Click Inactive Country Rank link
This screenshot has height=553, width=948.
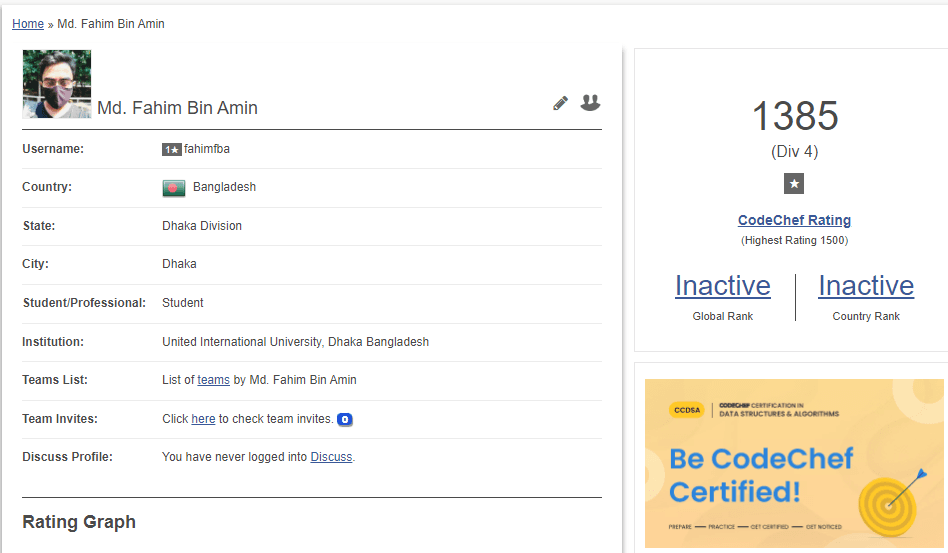[x=866, y=285]
